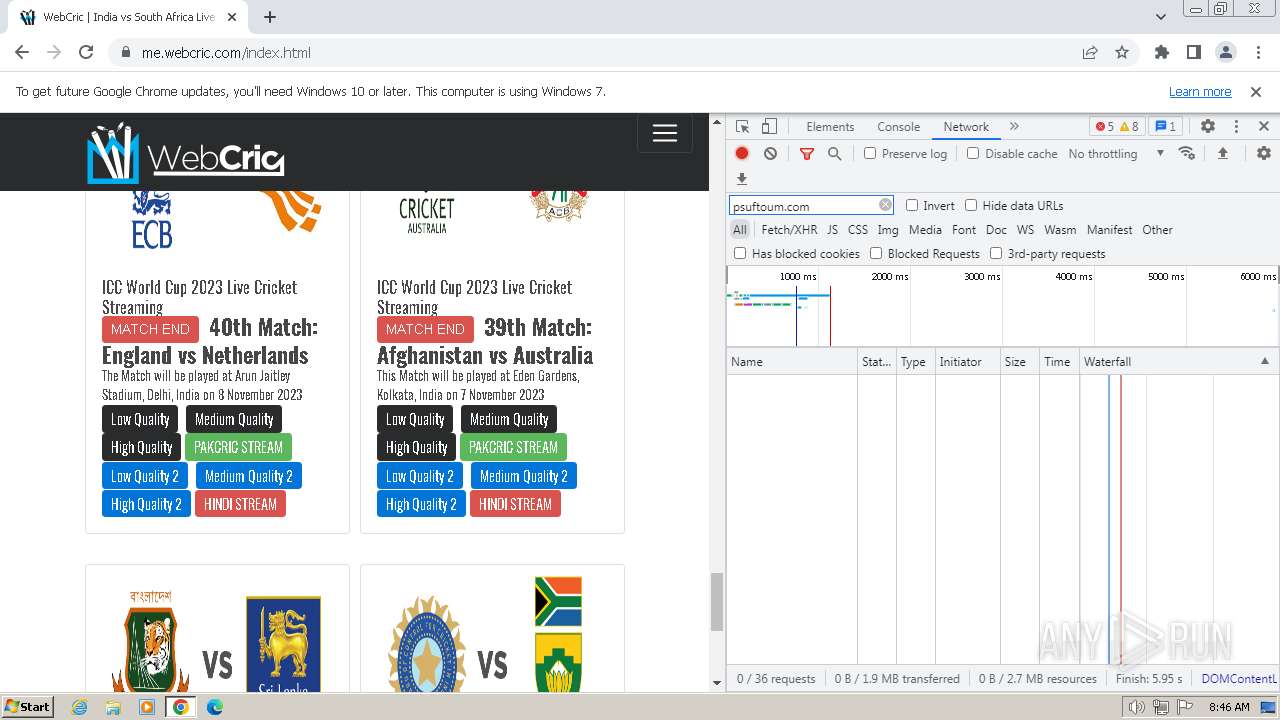The height and width of the screenshot is (720, 1280).
Task: Open network conditions wifi icon
Action: point(1187,153)
